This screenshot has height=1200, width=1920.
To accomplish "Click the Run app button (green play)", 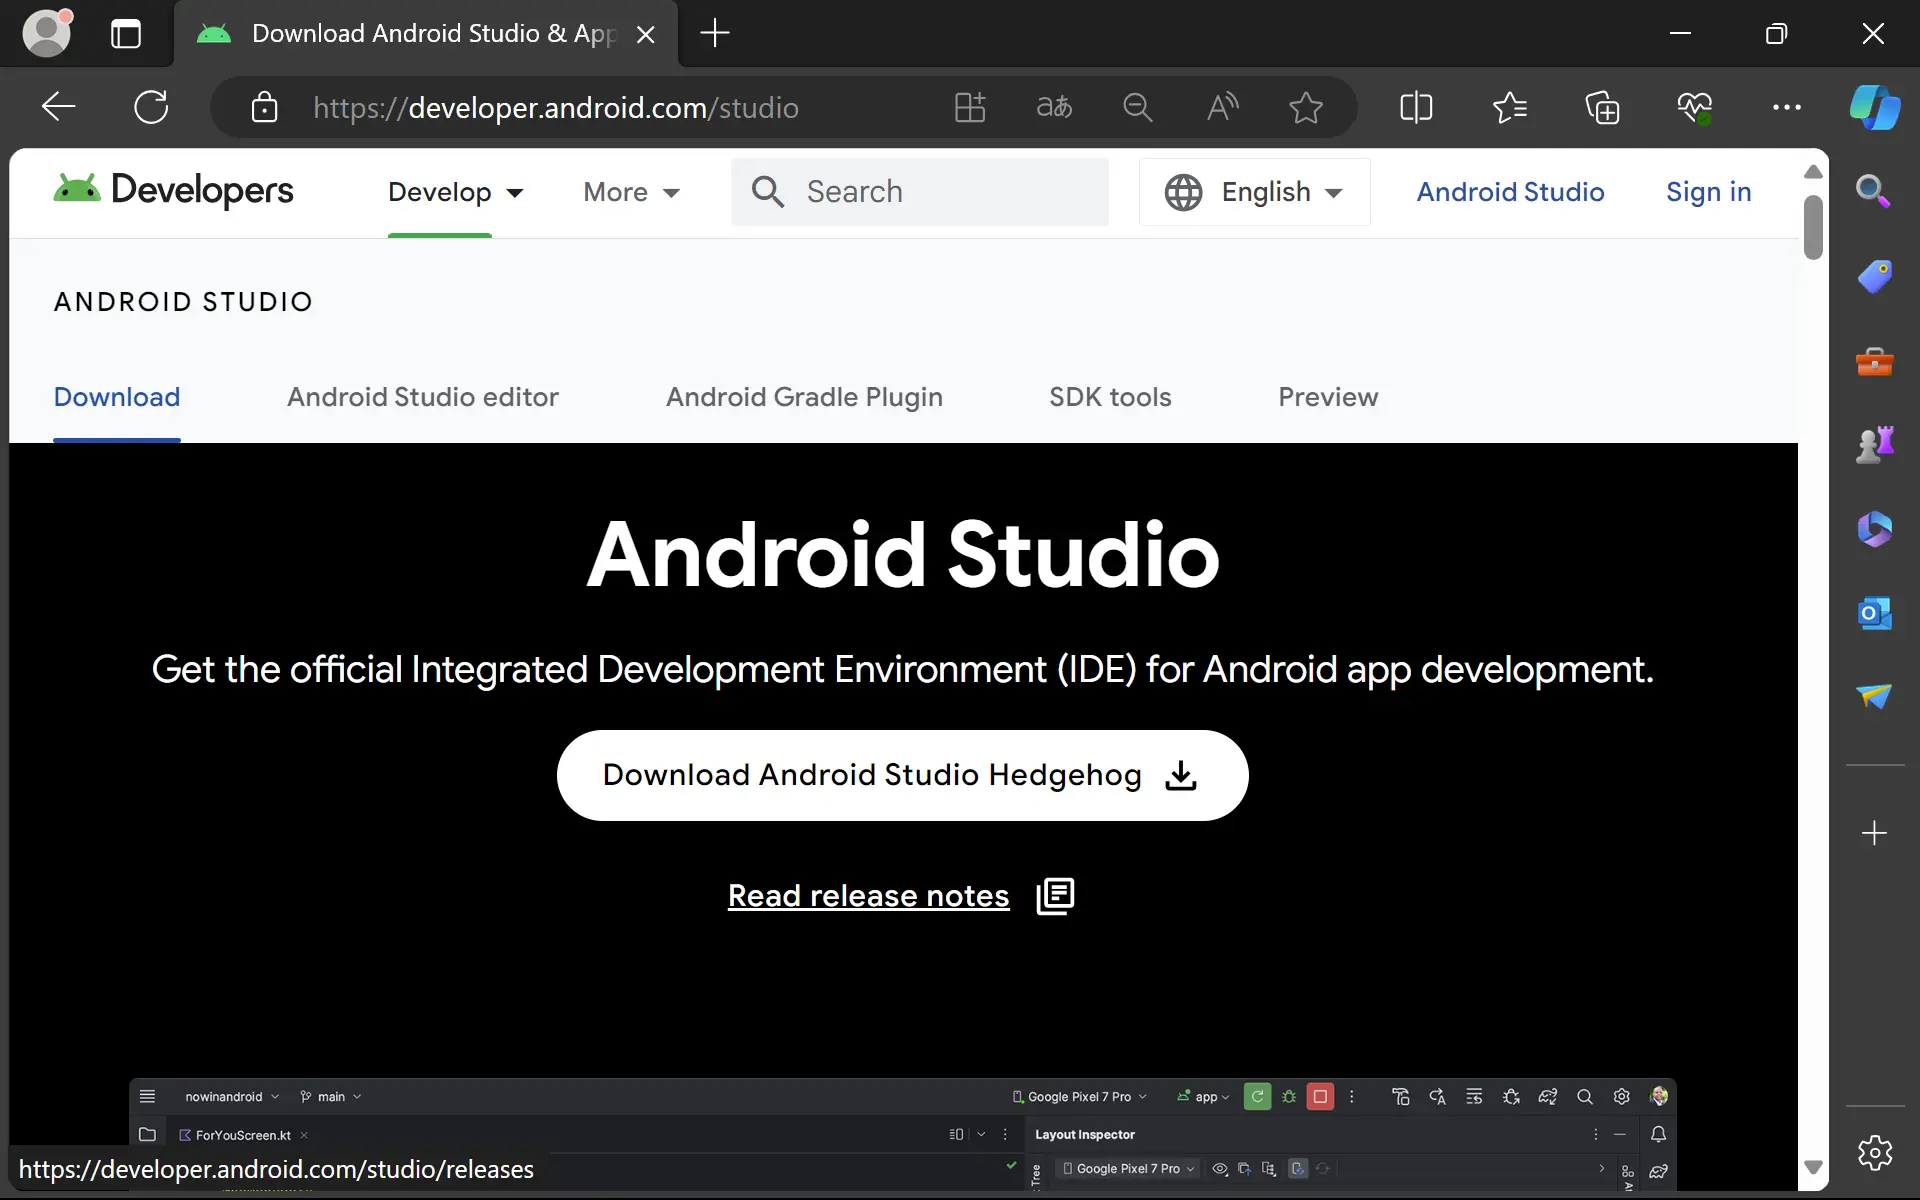I will pyautogui.click(x=1258, y=1096).
